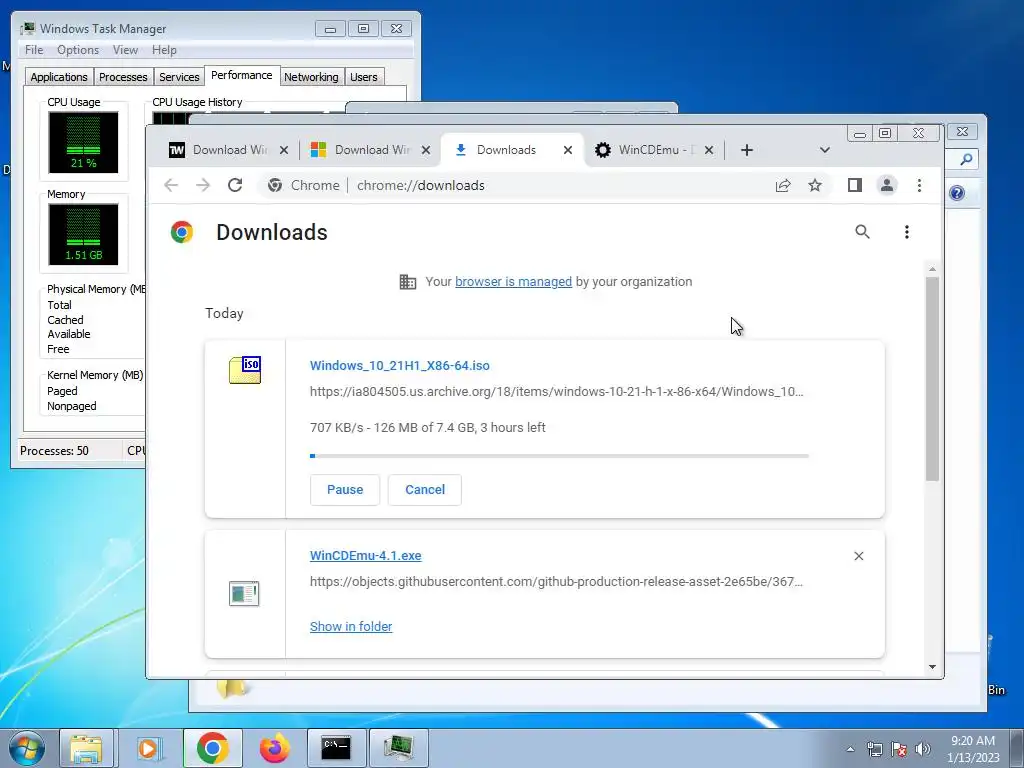The image size is (1024, 768).
Task: Remove WinCDEmu-4.1.exe from the list
Action: (x=859, y=556)
